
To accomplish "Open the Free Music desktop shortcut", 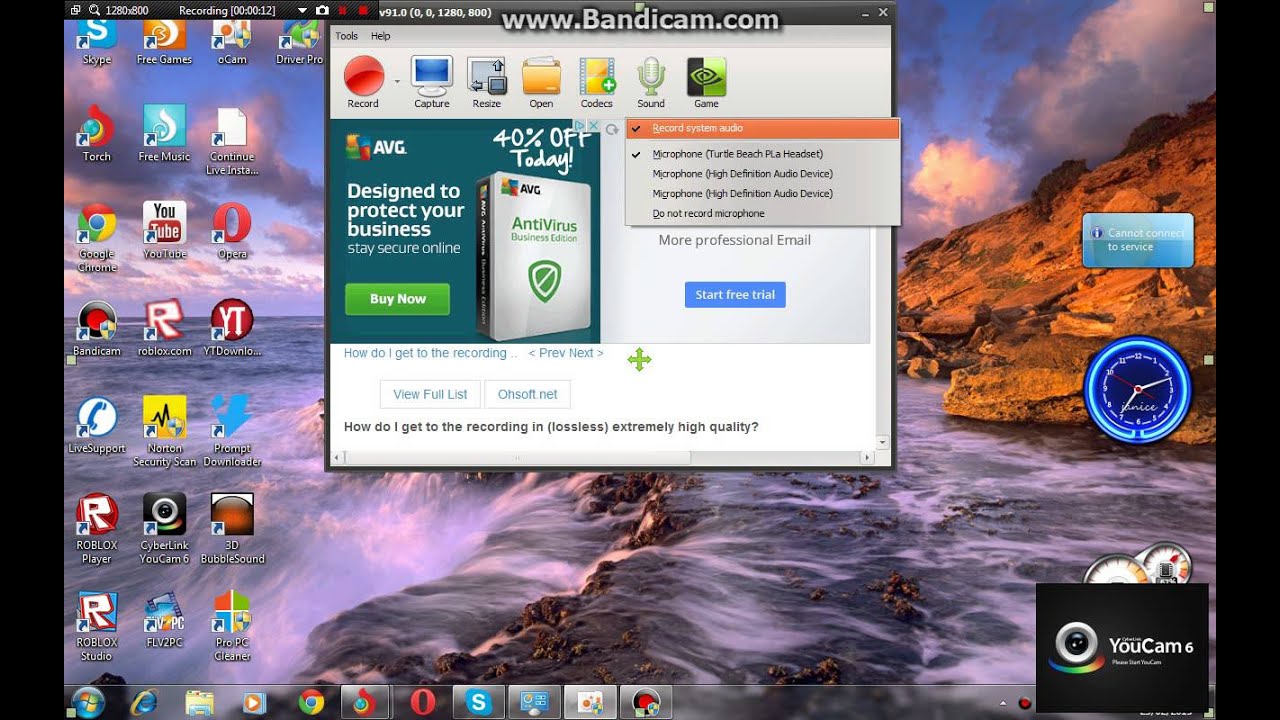I will 164,133.
